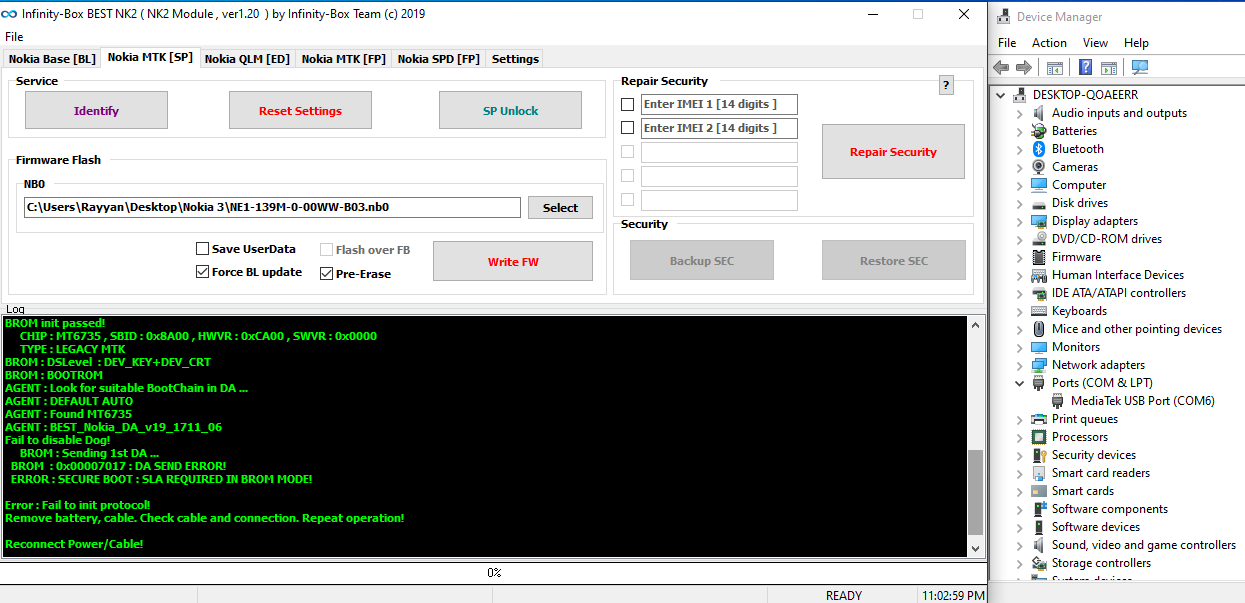Open Infinity-Box File menu

pos(14,36)
